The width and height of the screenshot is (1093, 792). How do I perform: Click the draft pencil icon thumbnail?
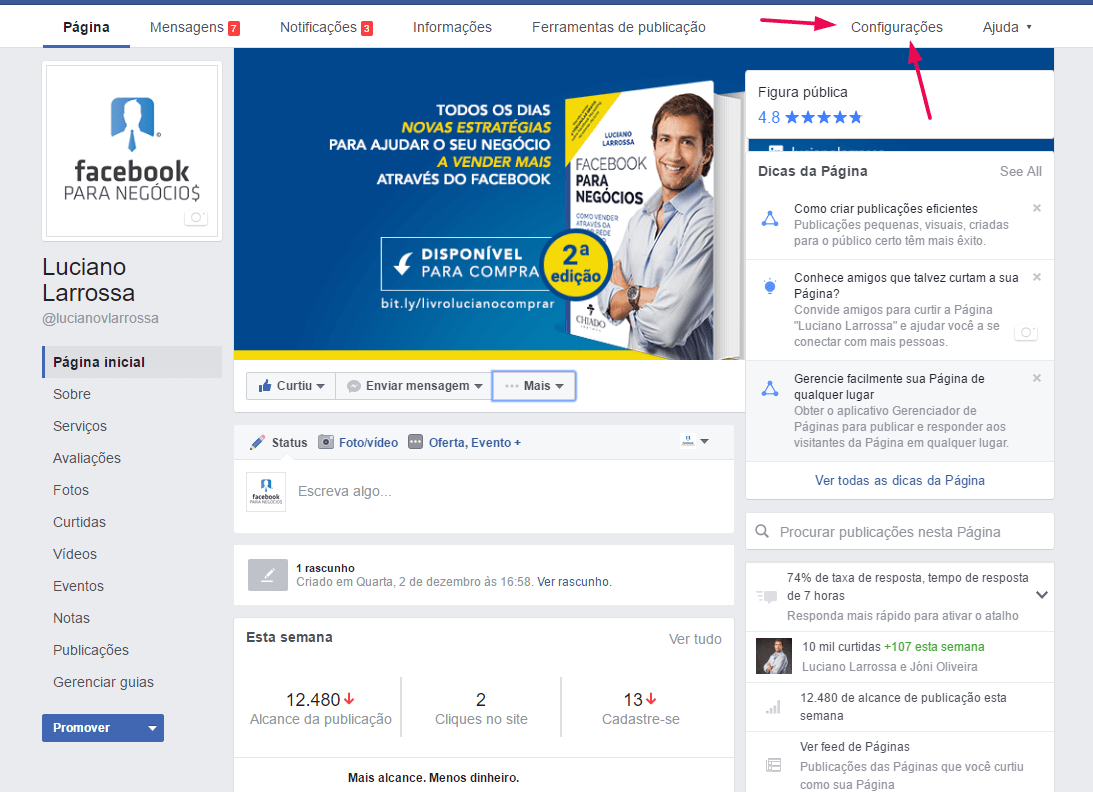(x=268, y=574)
